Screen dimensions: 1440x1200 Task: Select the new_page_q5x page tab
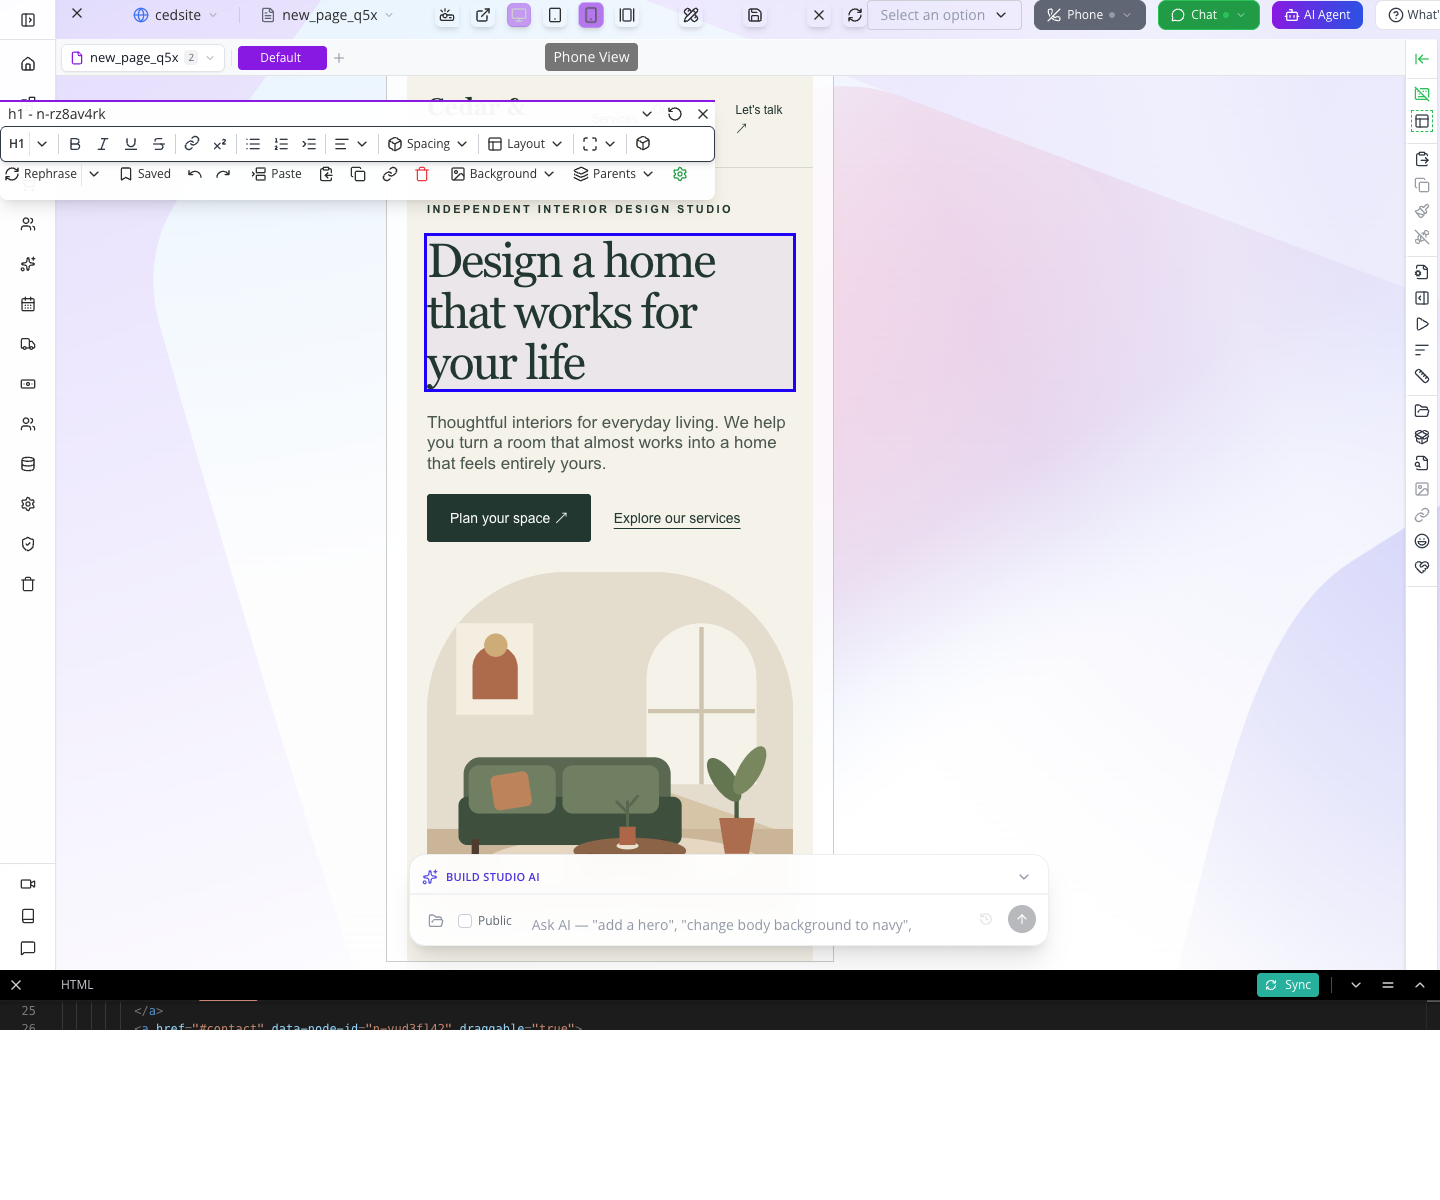143,58
